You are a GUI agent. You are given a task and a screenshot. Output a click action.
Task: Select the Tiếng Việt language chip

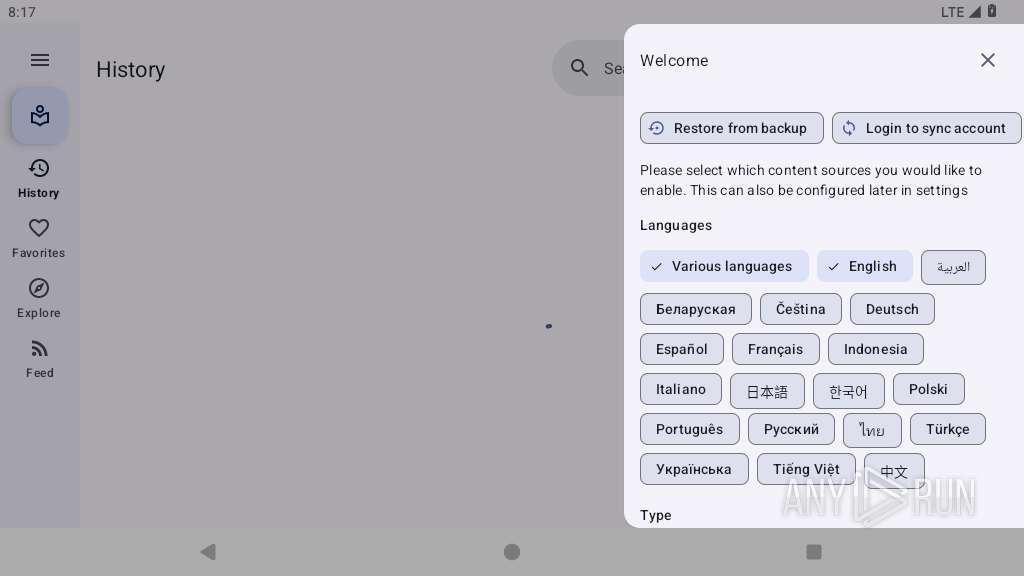point(806,469)
